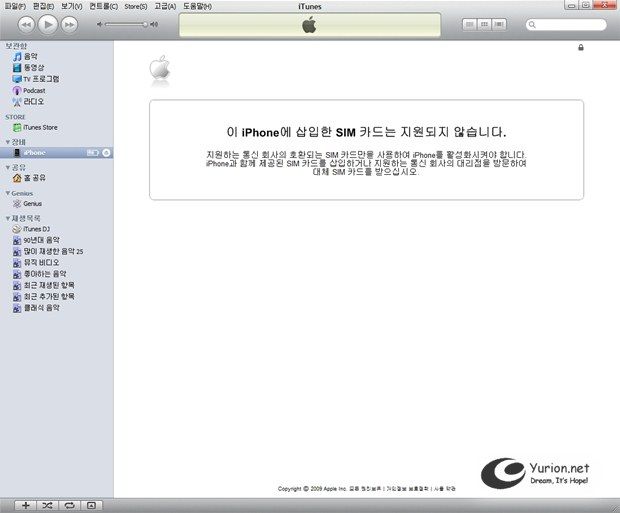Open the privacy policy footer link
This screenshot has height=513, width=620.
408,489
